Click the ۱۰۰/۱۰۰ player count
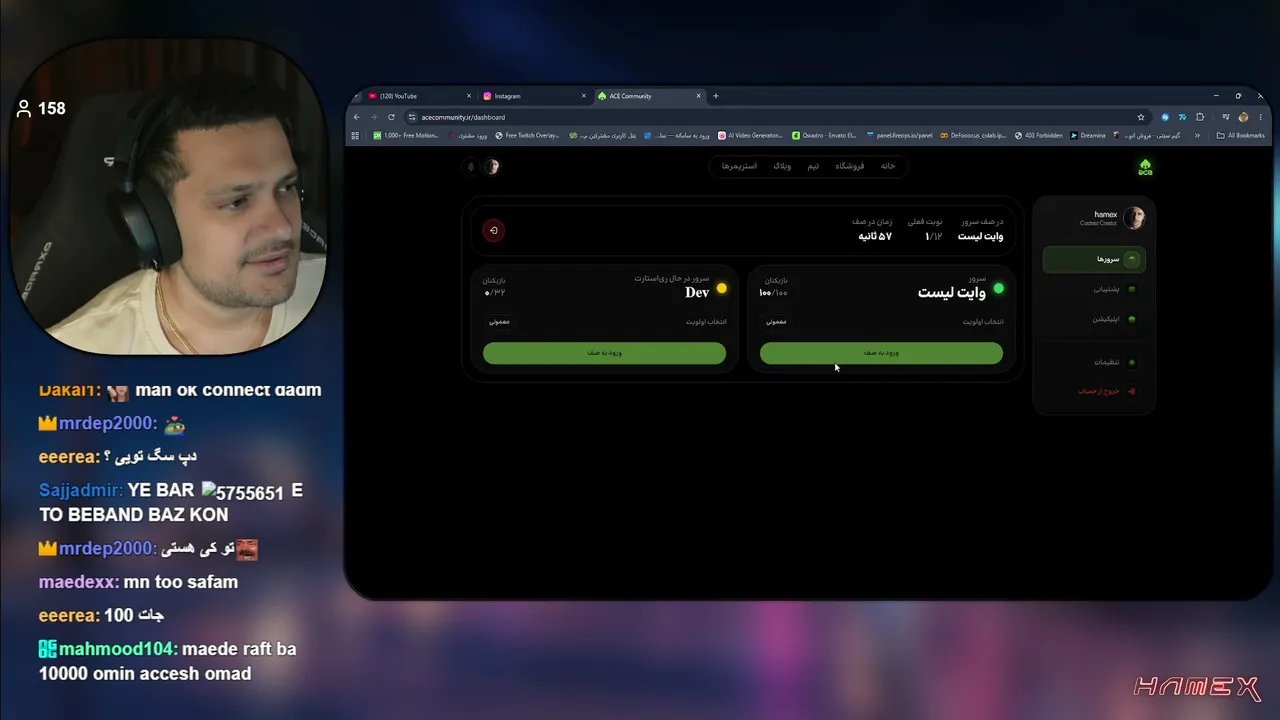 pyautogui.click(x=773, y=293)
